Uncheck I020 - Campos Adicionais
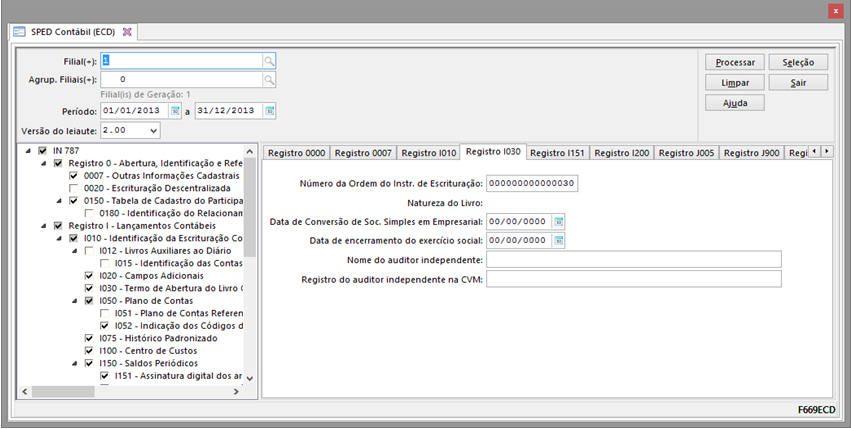The height and width of the screenshot is (429, 851). 89,276
